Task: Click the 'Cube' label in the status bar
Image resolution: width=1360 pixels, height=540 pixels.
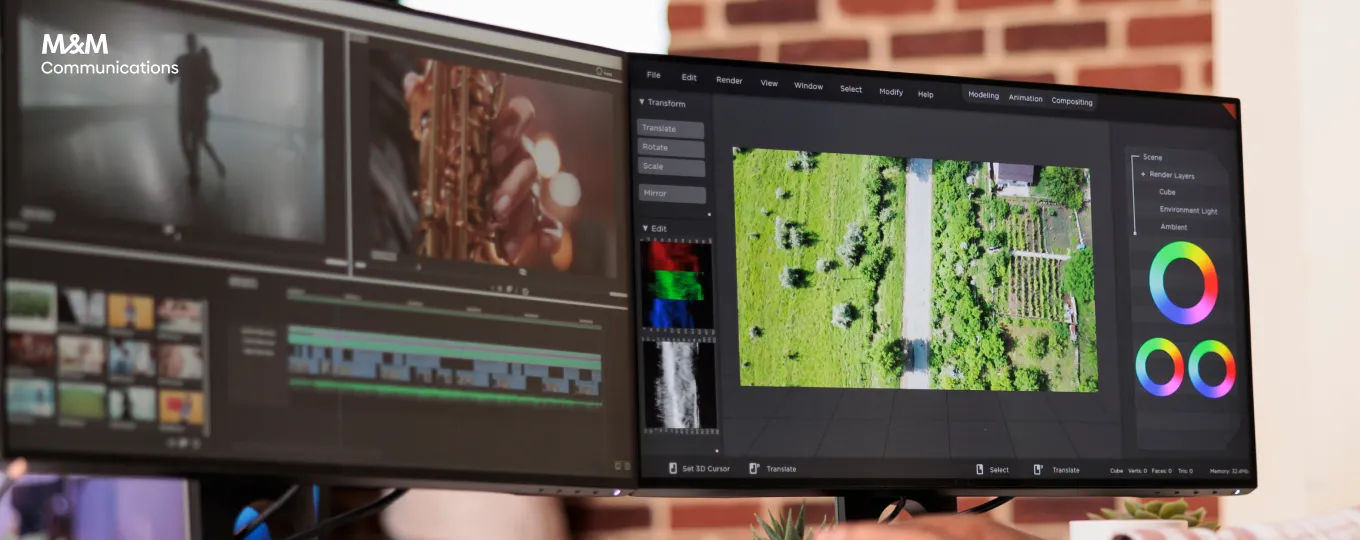Action: point(1116,470)
